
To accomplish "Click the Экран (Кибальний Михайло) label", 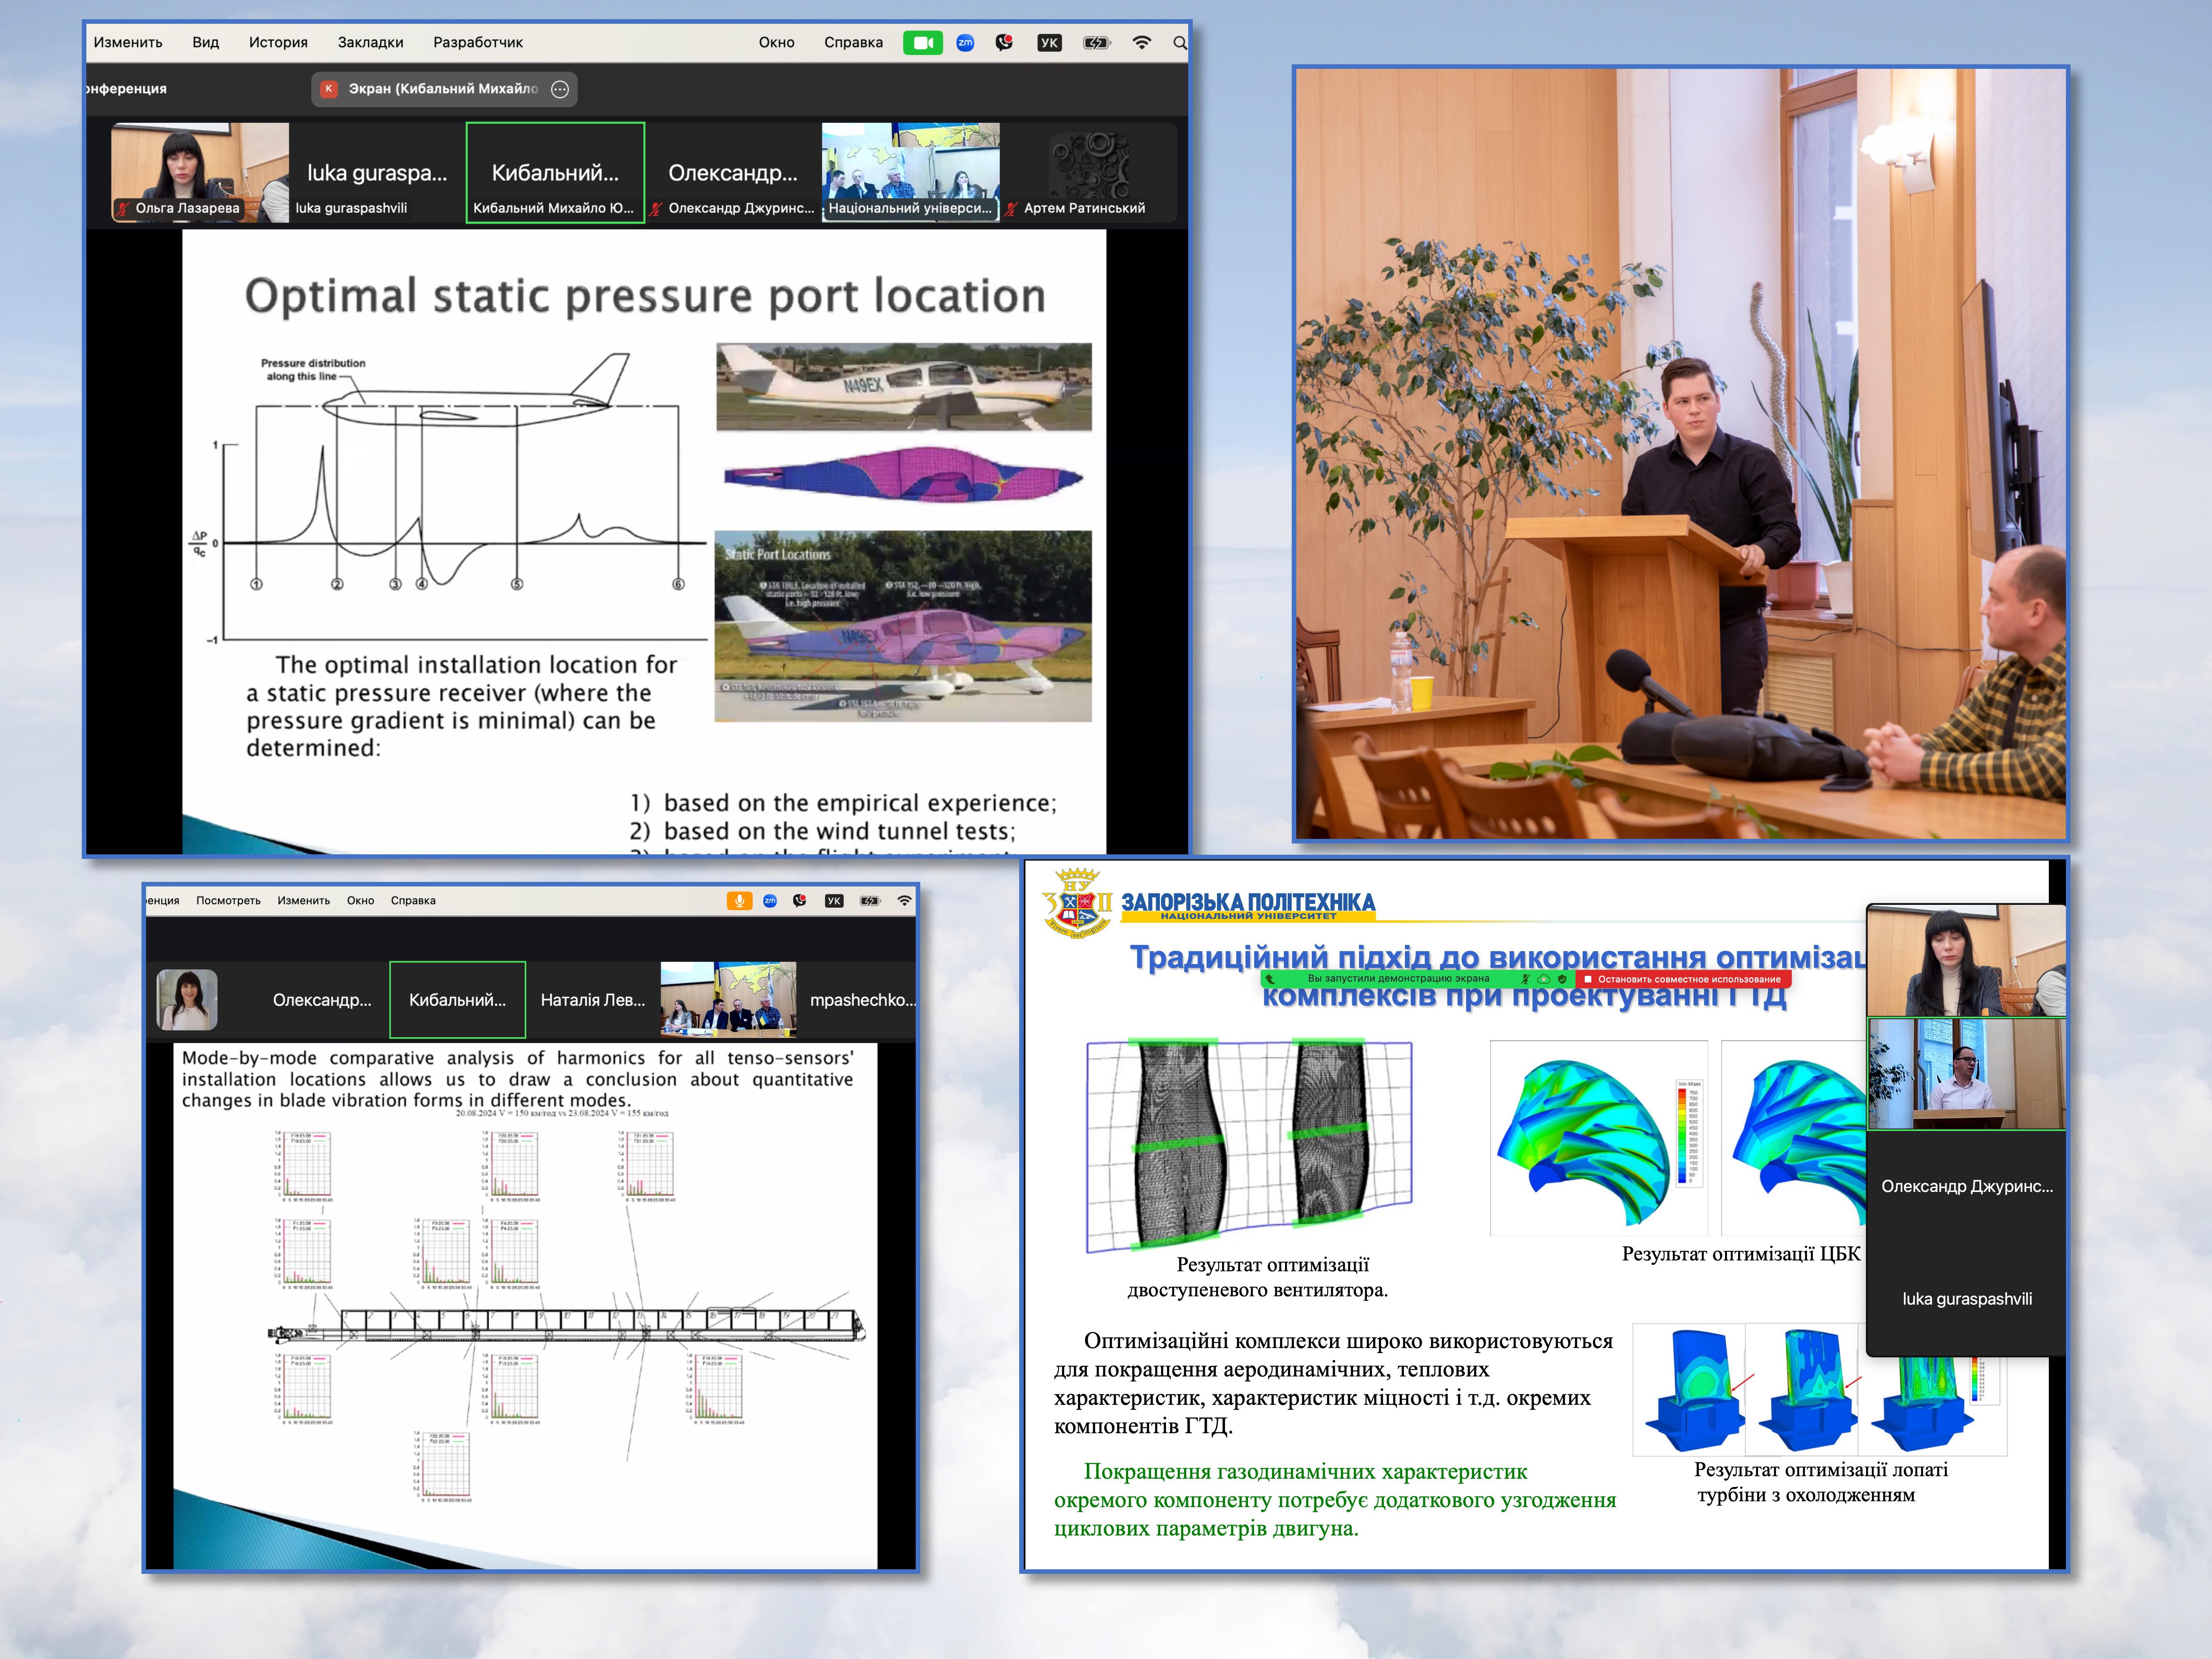I will 442,89.
